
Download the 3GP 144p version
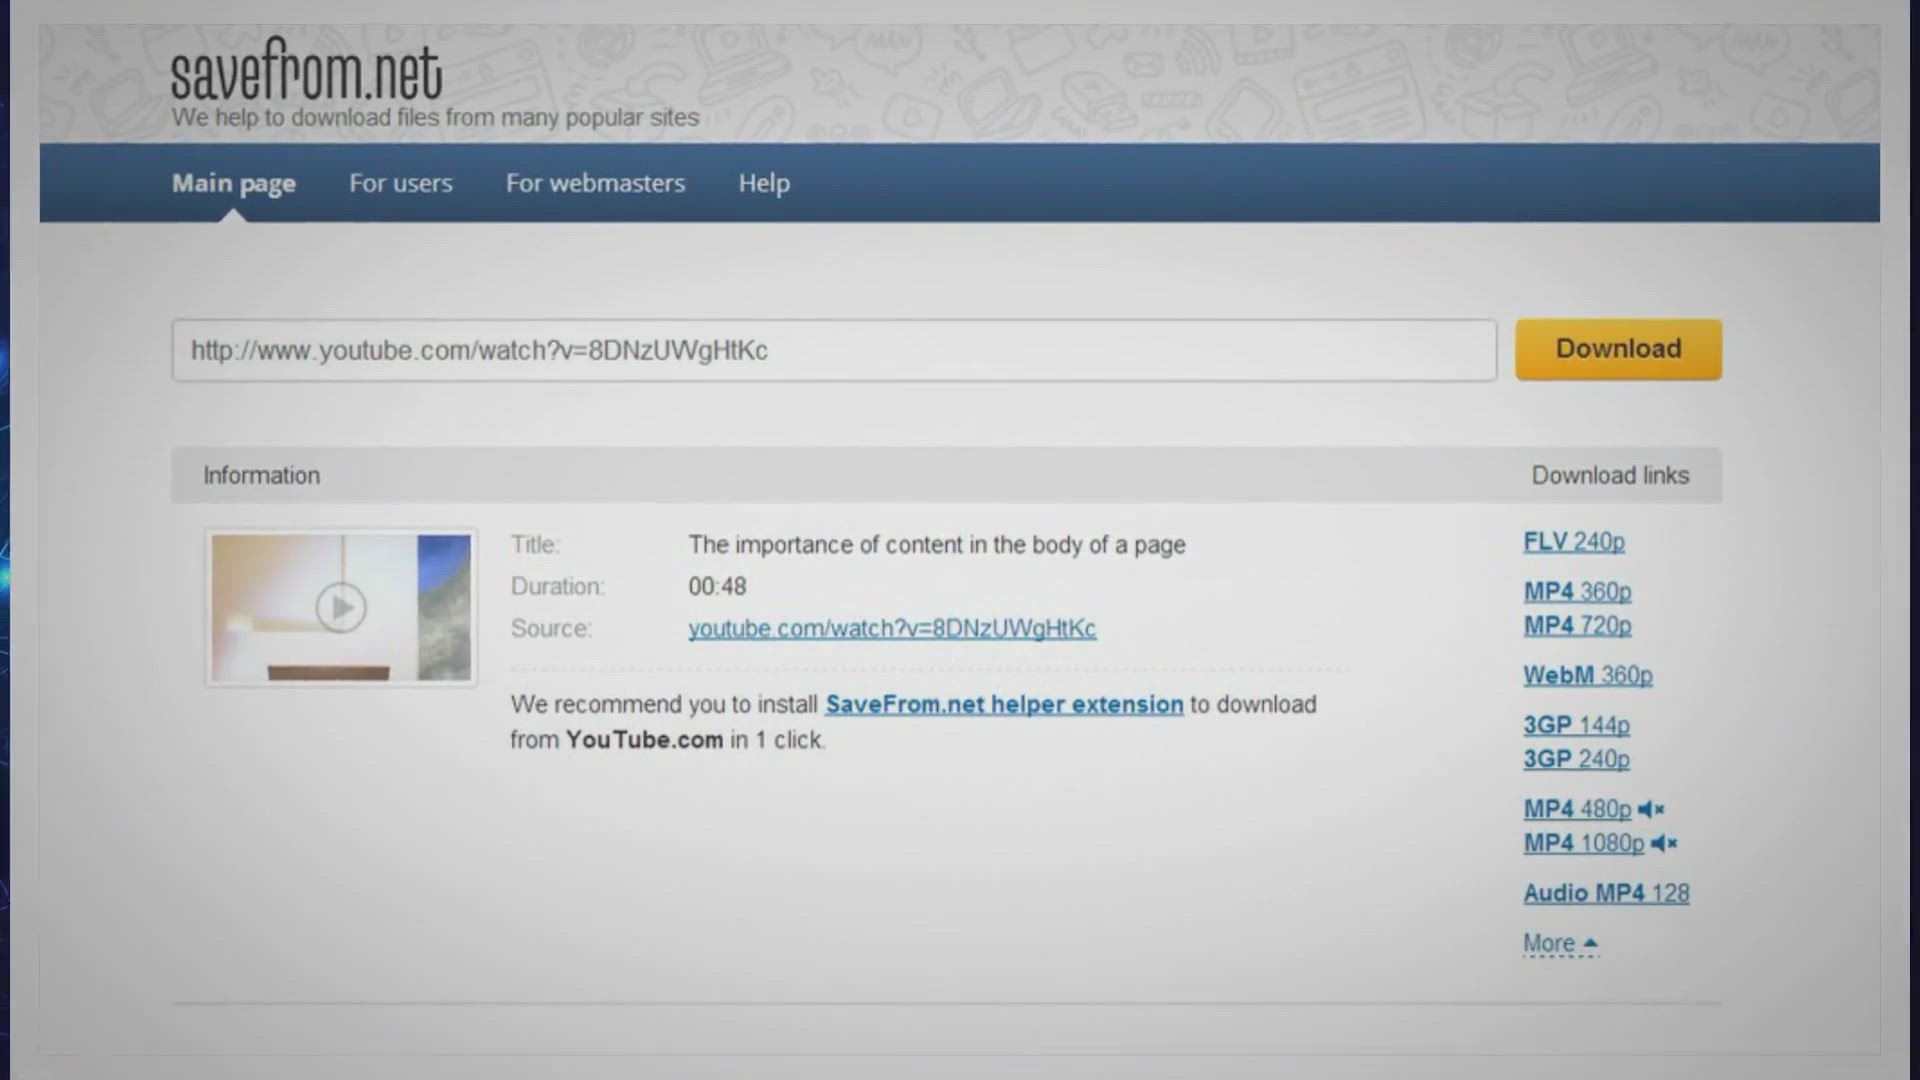[x=1576, y=725]
